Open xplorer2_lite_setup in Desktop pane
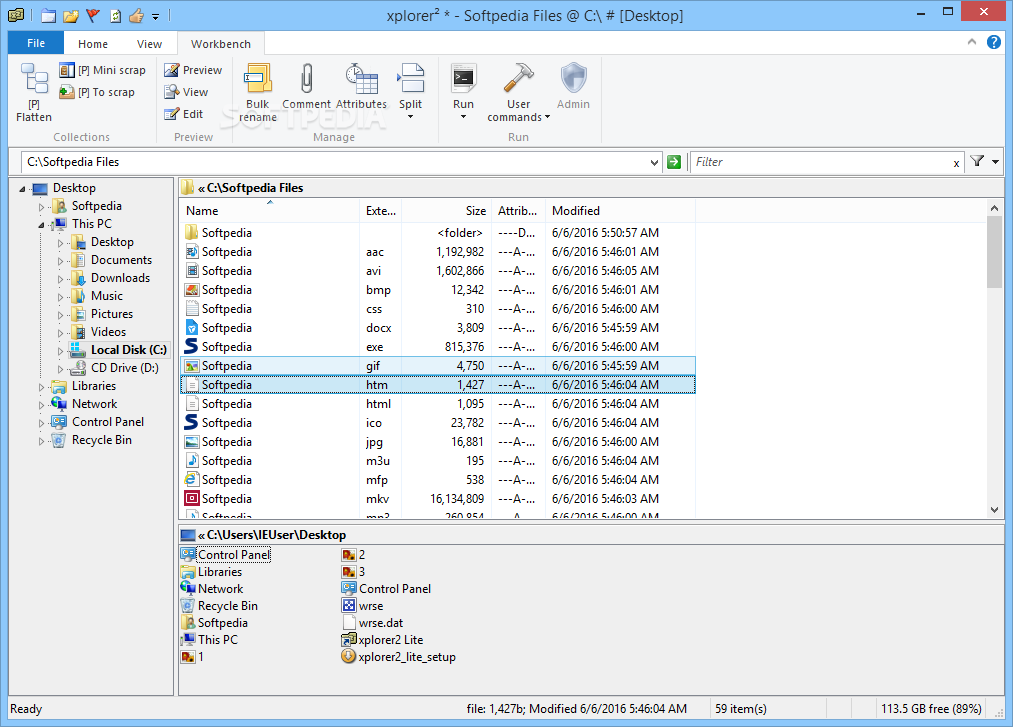This screenshot has width=1013, height=727. 398,657
